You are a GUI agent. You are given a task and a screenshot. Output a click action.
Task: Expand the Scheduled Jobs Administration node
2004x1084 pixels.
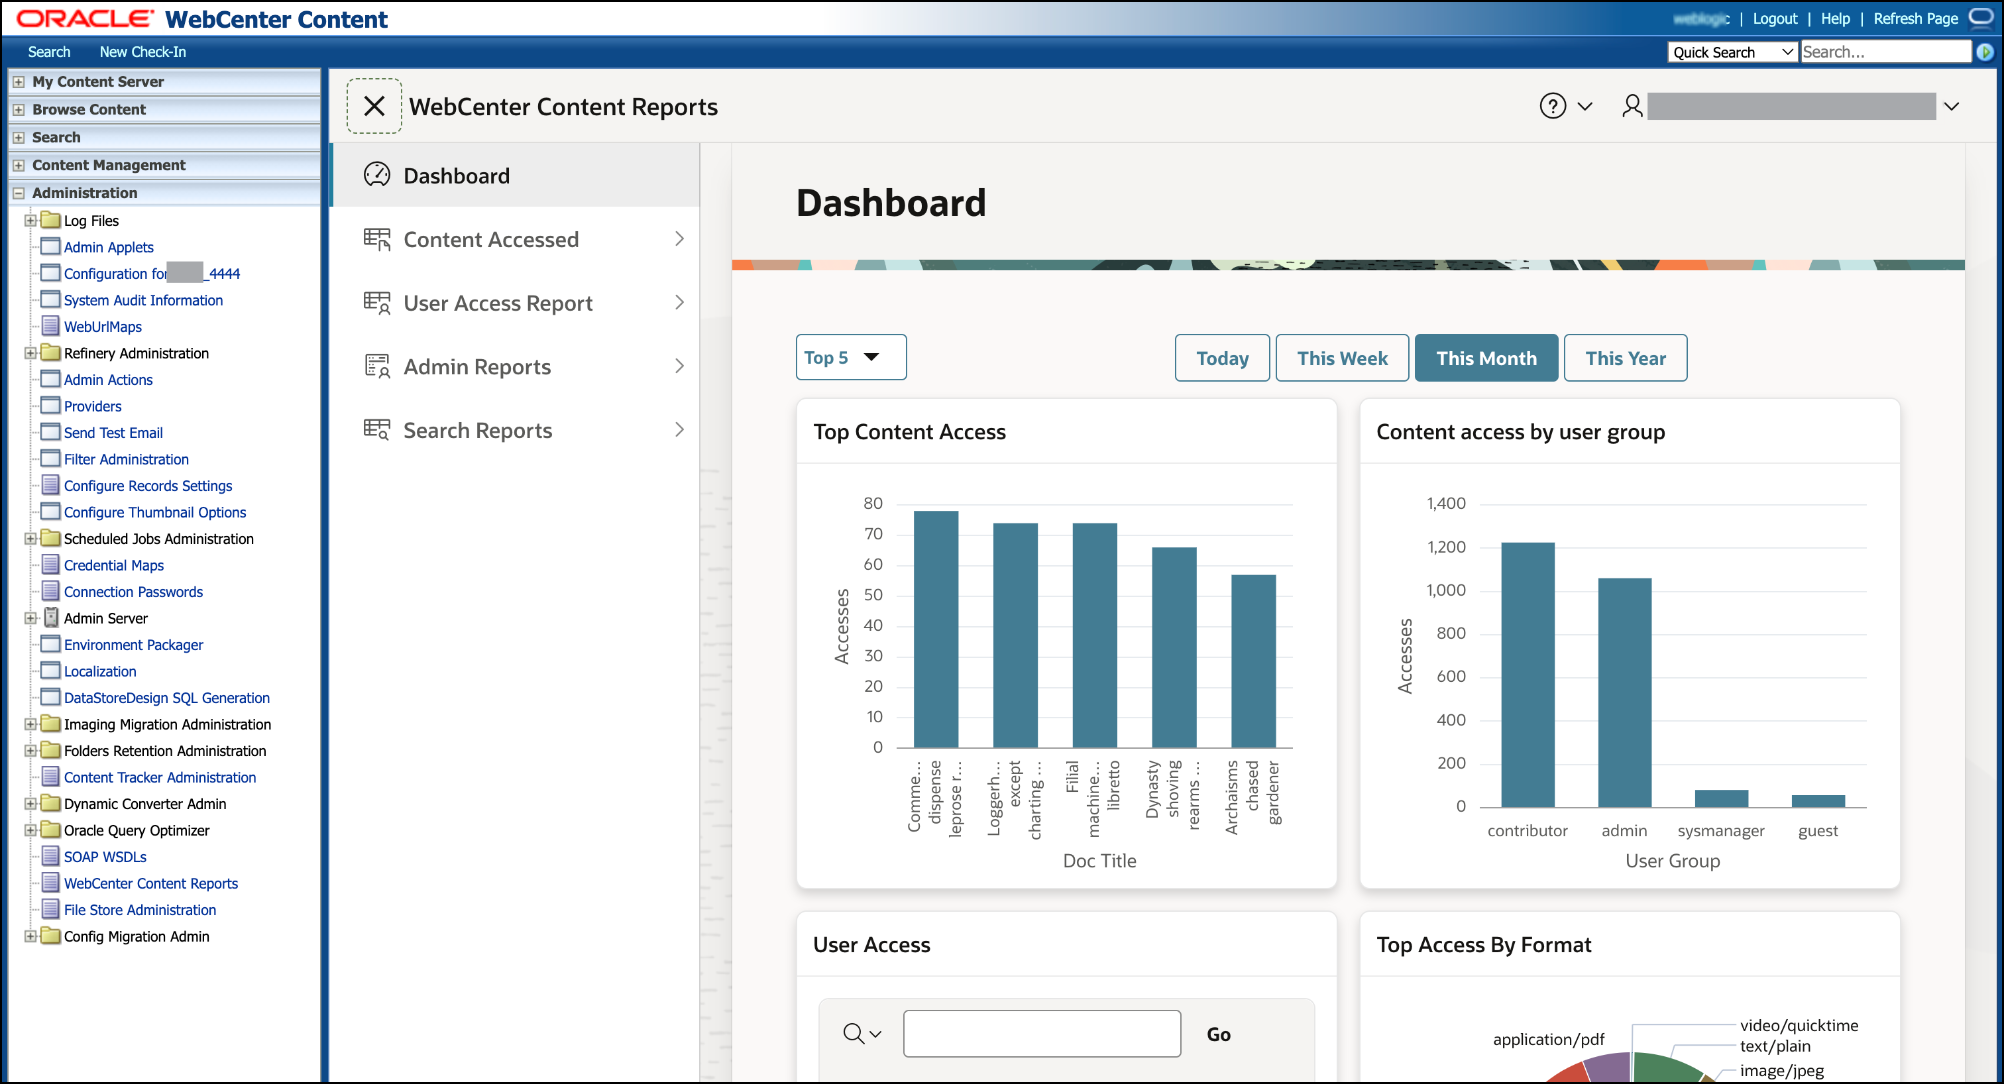pos(30,539)
